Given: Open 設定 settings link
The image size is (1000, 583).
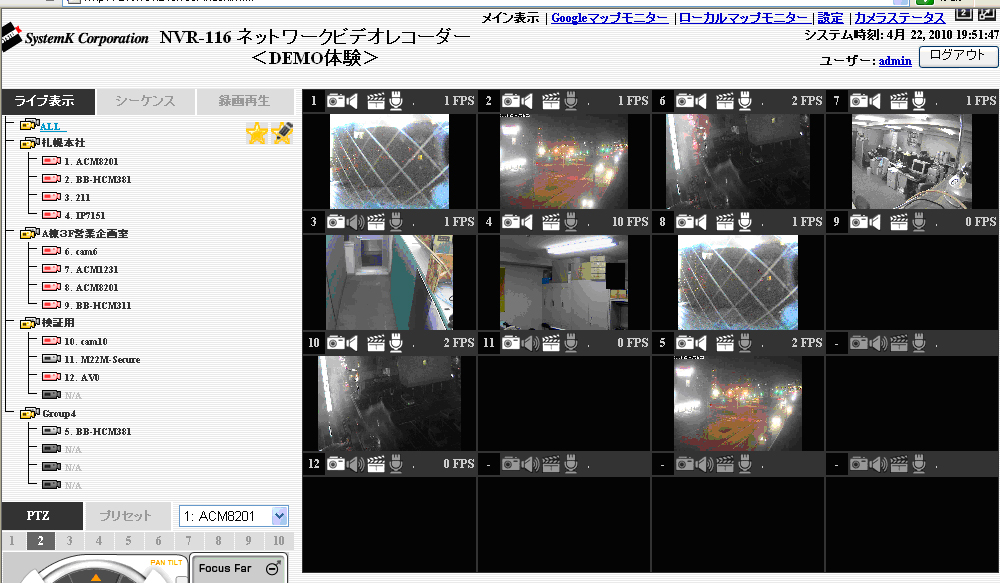Looking at the screenshot, I should coord(830,18).
